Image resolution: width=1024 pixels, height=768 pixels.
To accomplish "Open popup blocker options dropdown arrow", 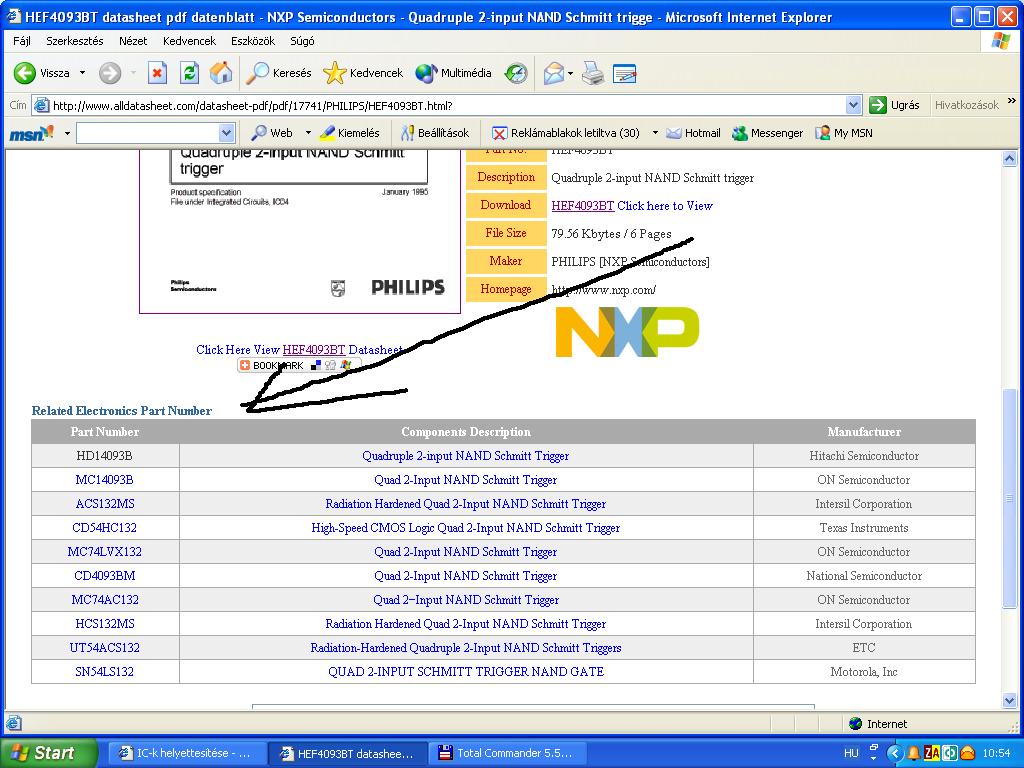I will click(x=654, y=133).
